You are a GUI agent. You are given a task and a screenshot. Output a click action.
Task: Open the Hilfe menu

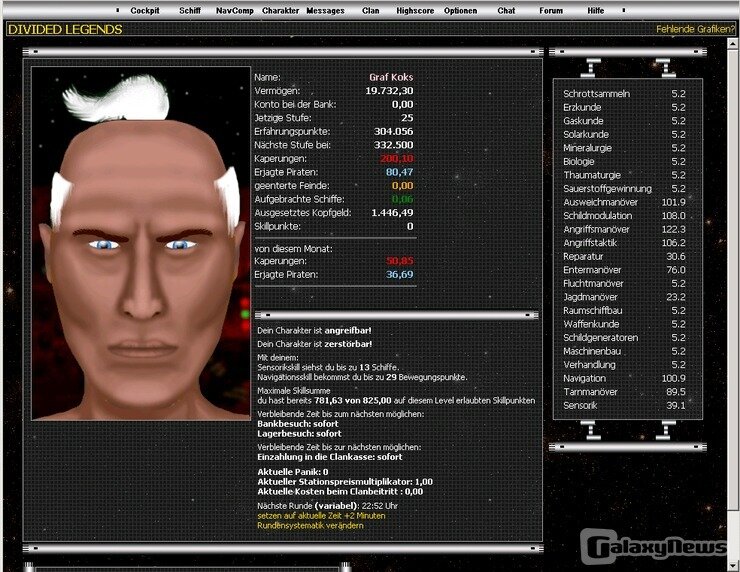click(596, 10)
